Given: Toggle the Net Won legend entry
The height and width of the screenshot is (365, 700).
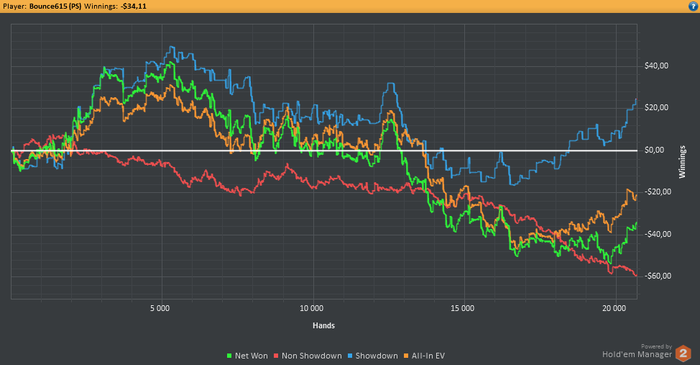Looking at the screenshot, I should click(247, 356).
